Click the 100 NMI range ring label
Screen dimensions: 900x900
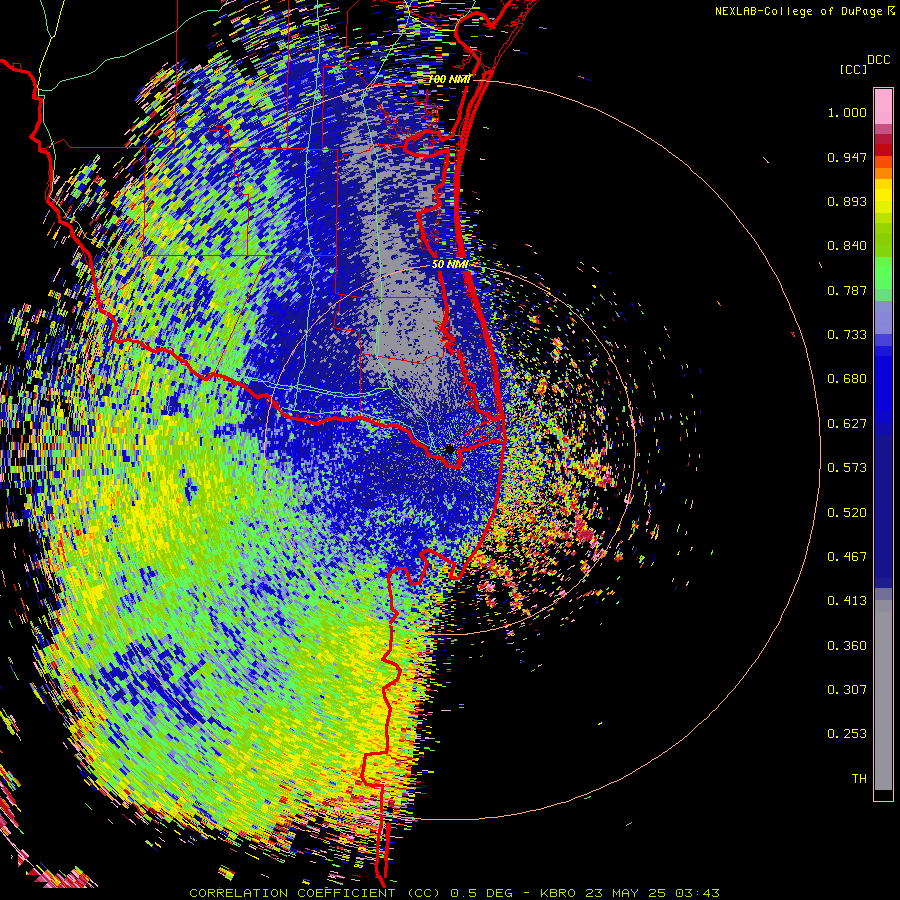(450, 79)
